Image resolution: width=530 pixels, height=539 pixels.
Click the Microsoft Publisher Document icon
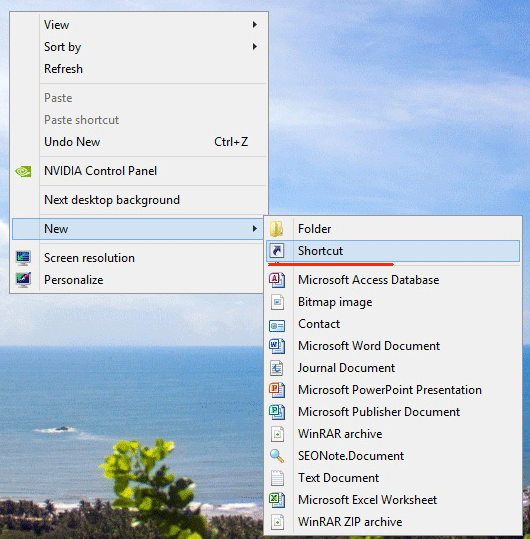click(277, 412)
